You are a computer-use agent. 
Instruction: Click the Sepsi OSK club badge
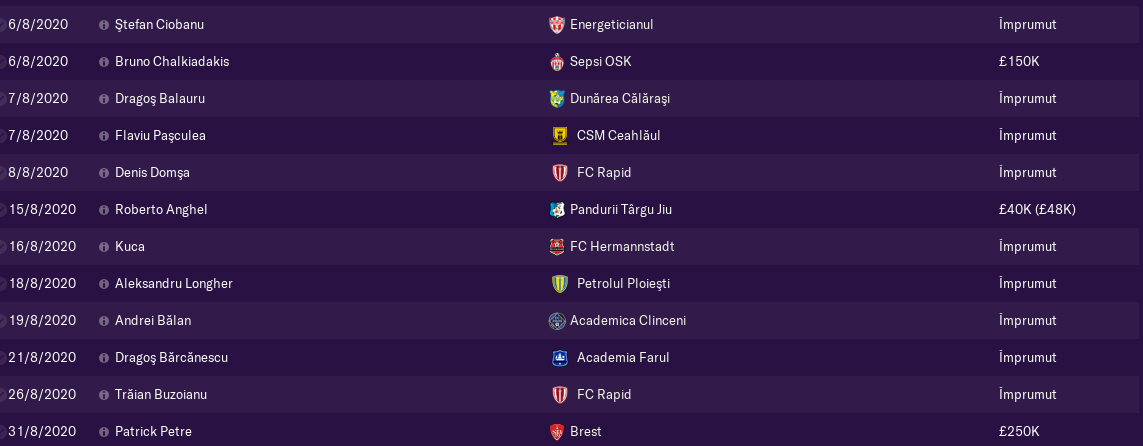click(x=557, y=62)
